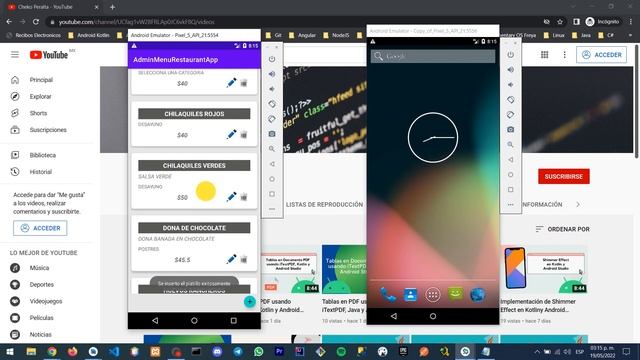Image resolution: width=640 pixels, height=360 pixels.
Task: Open Chrome three-dot menu
Action: click(631, 22)
